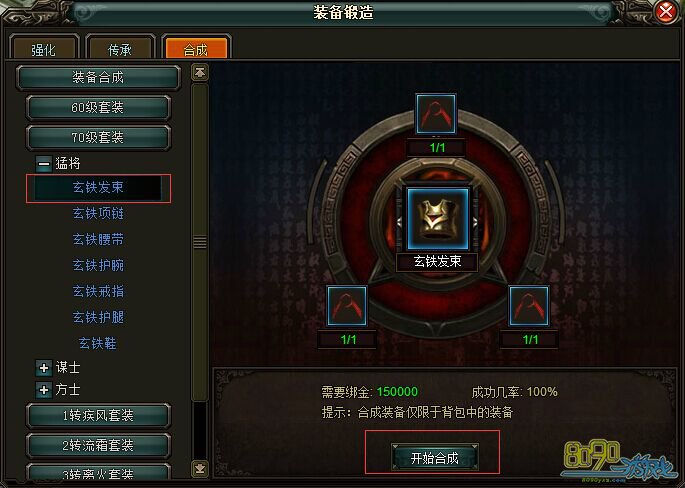Click the scroll-down arrow icon at list bottom
Viewport: 685px width, 488px height.
click(200, 468)
